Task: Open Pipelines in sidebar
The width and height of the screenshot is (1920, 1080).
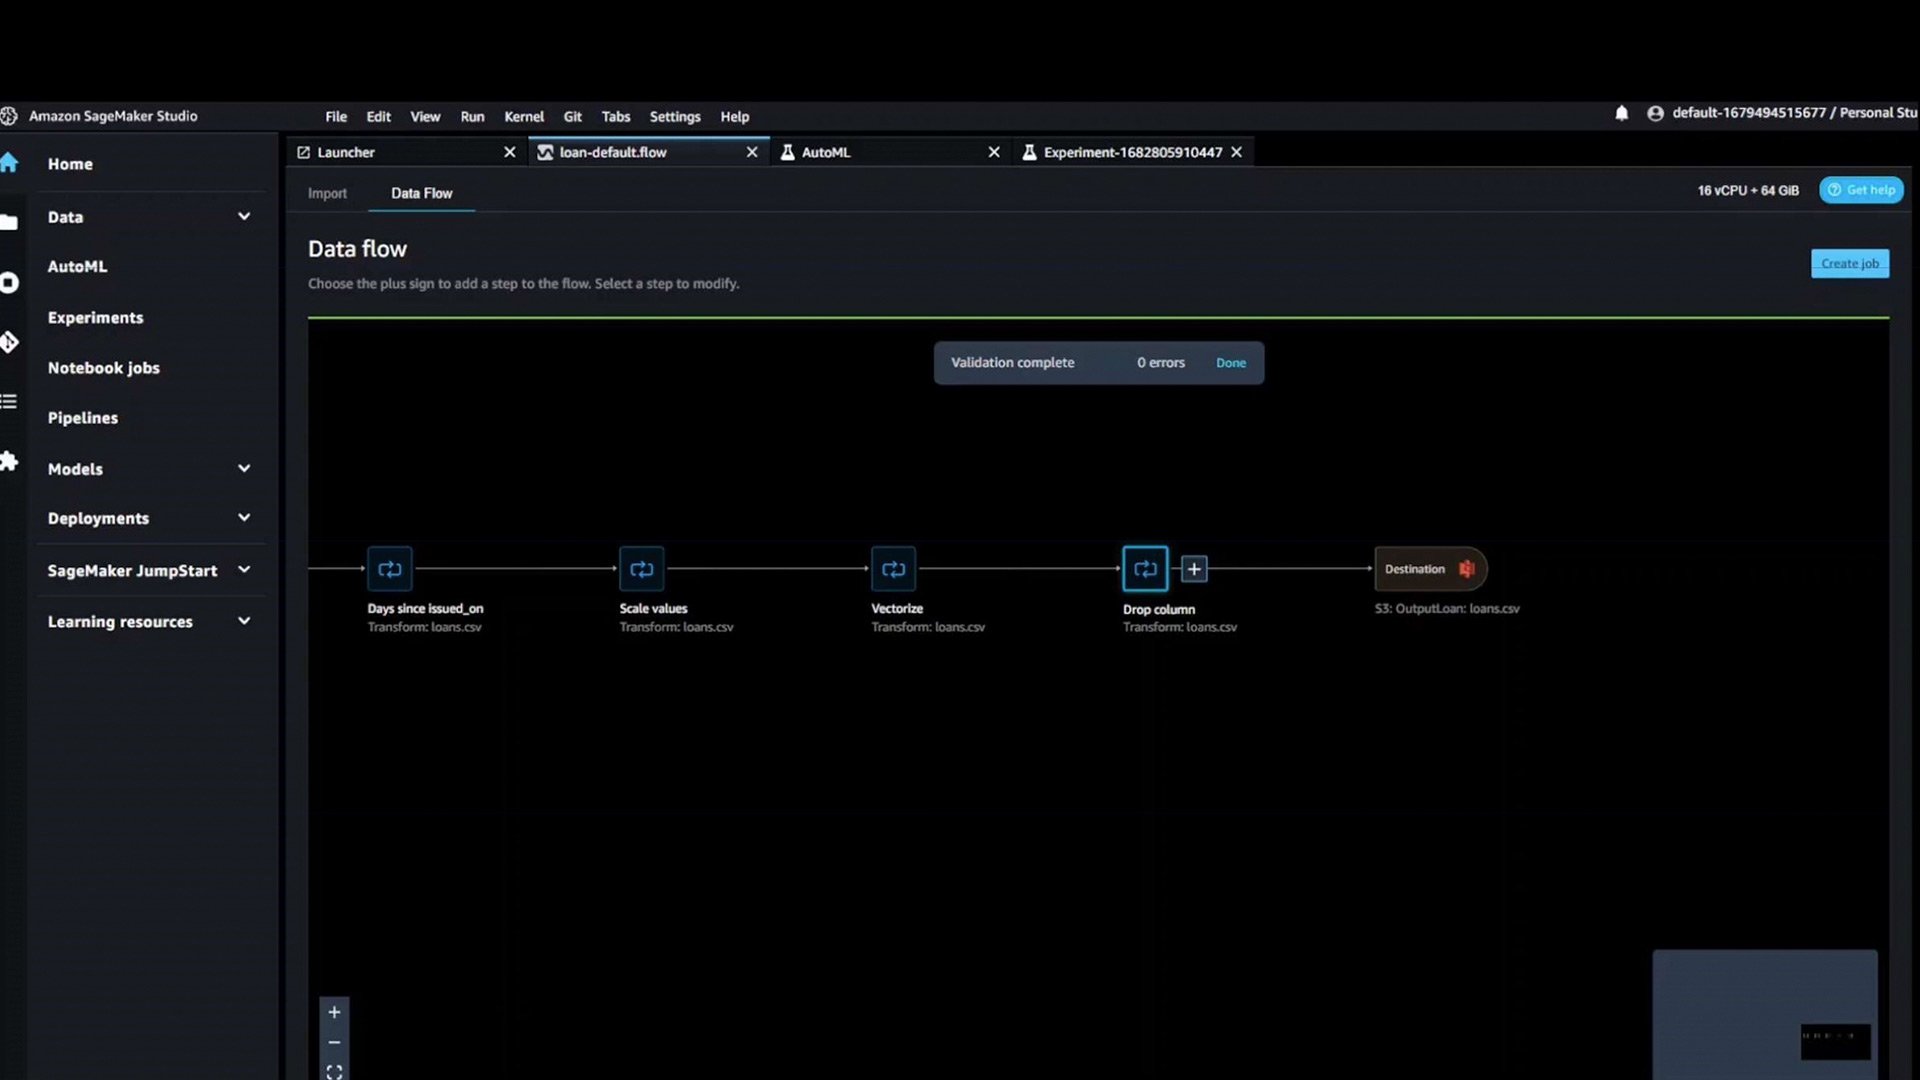Action: click(83, 418)
